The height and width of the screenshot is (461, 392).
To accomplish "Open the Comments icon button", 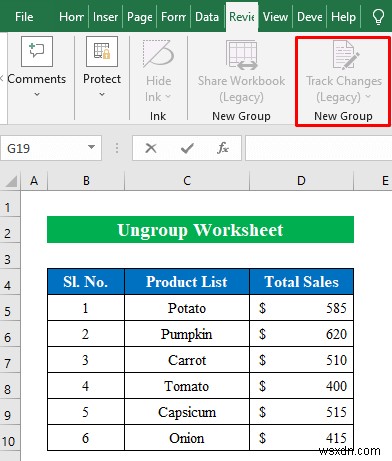I will point(37,51).
